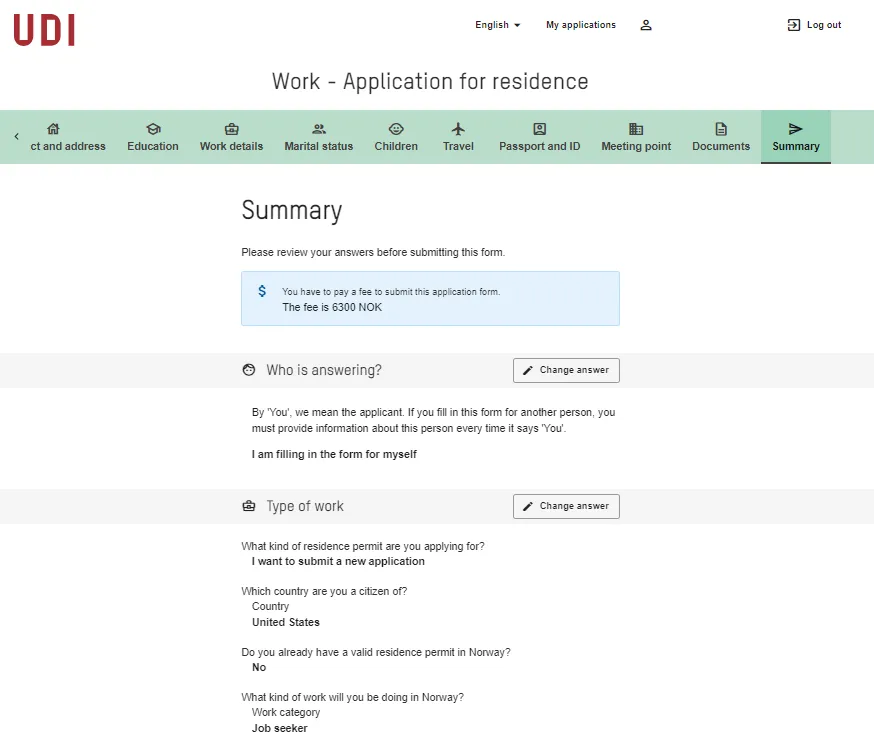Image resolution: width=874 pixels, height=741 pixels.
Task: Change answer for Type of work section
Action: (x=566, y=506)
